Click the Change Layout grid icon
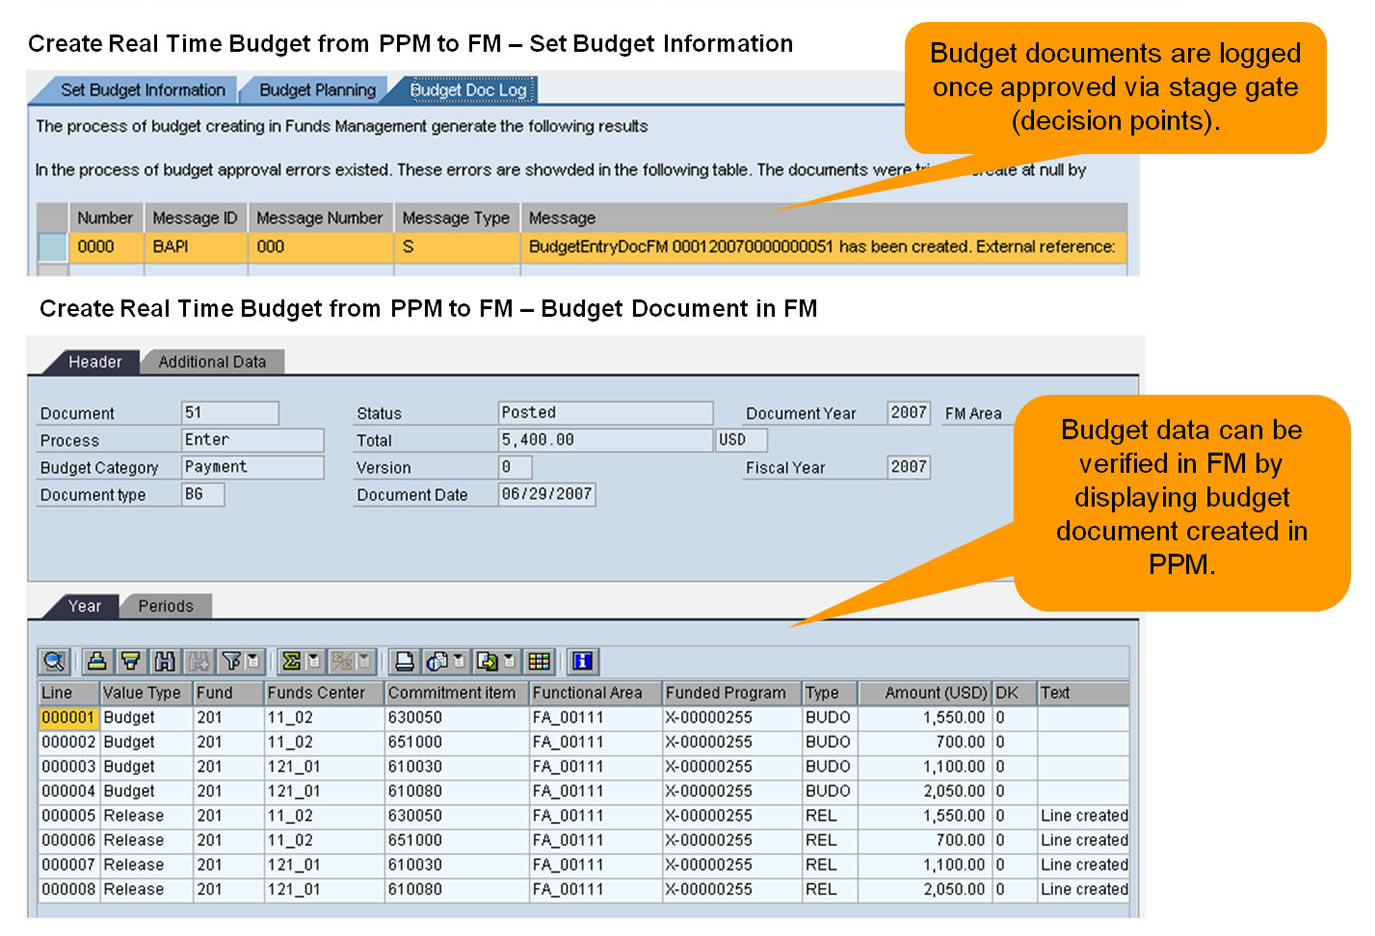The height and width of the screenshot is (936, 1375). (539, 661)
